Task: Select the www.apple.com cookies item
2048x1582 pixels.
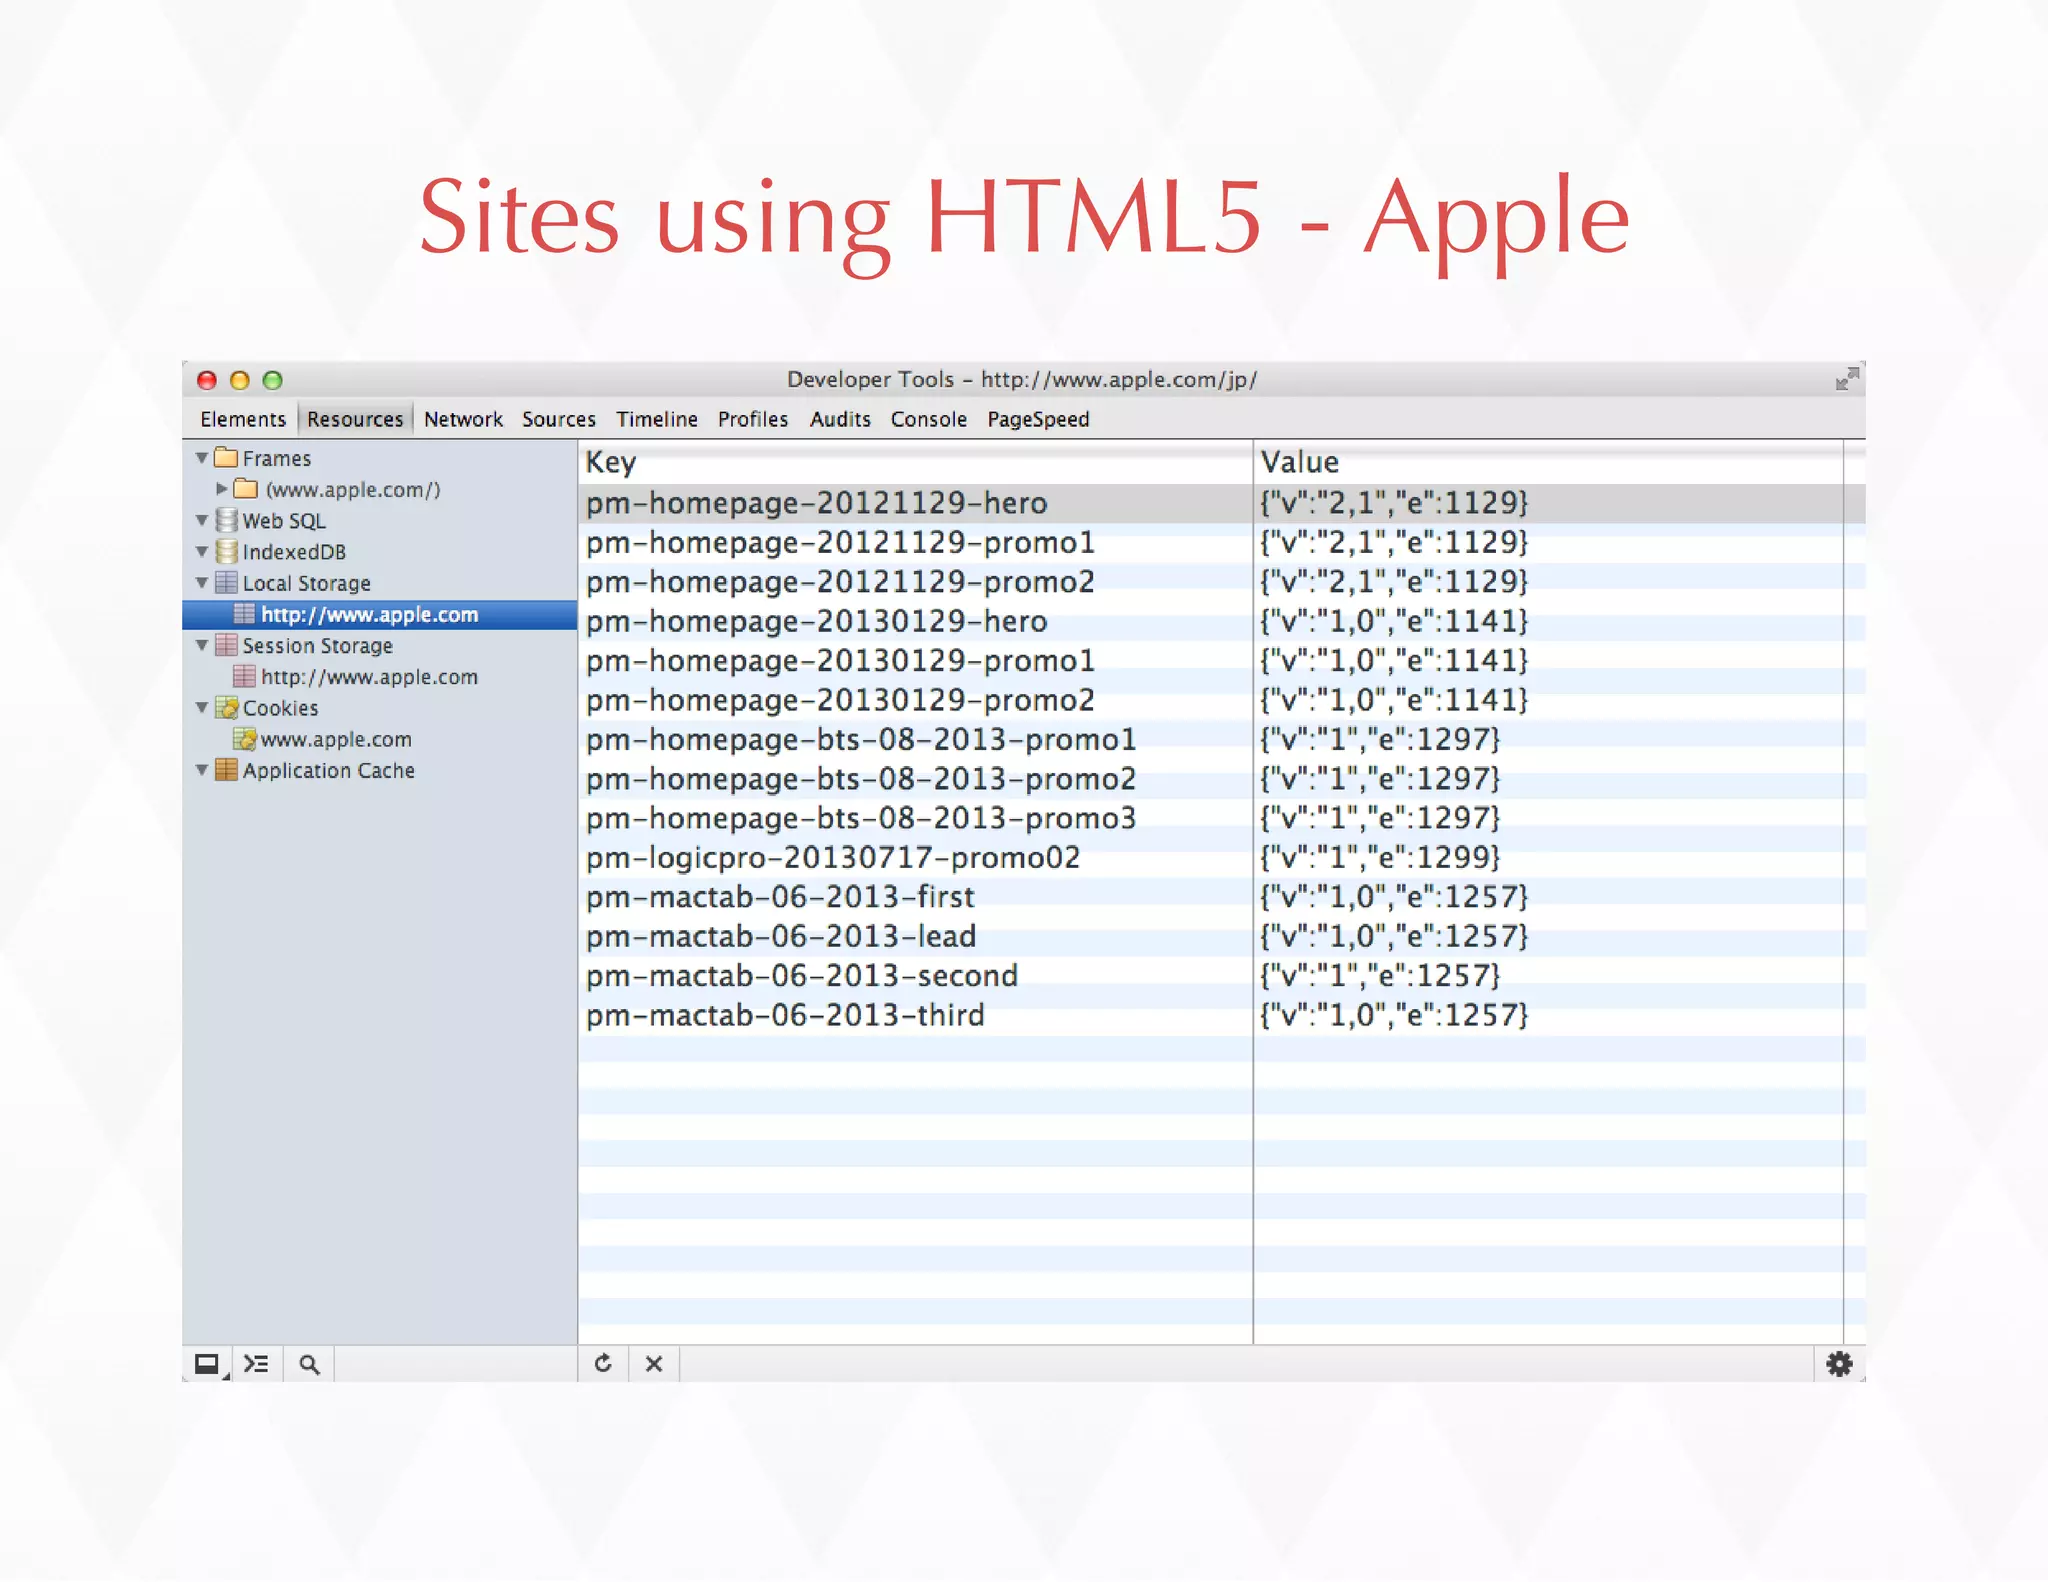Action: (335, 739)
